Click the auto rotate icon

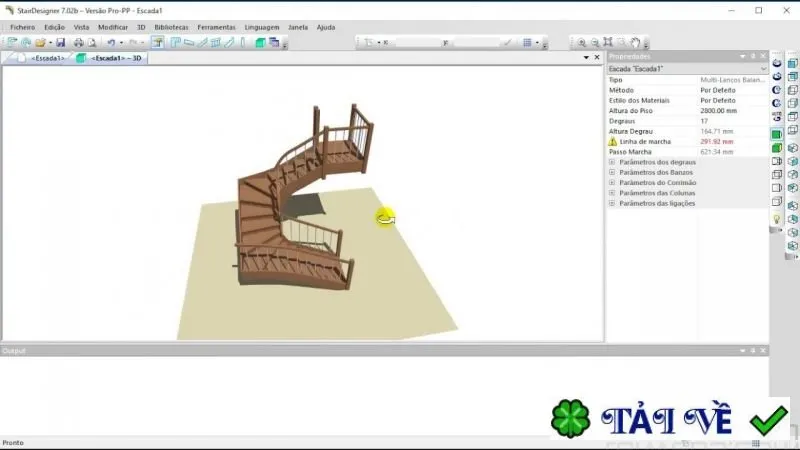[777, 116]
